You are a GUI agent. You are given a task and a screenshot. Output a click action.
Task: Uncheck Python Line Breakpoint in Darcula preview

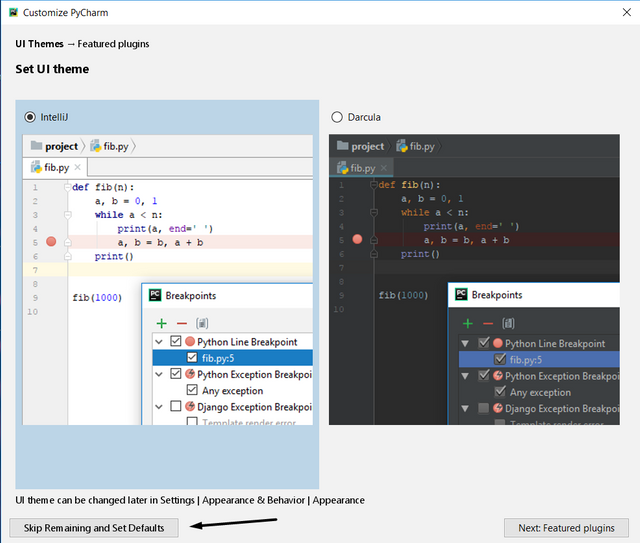tap(484, 343)
